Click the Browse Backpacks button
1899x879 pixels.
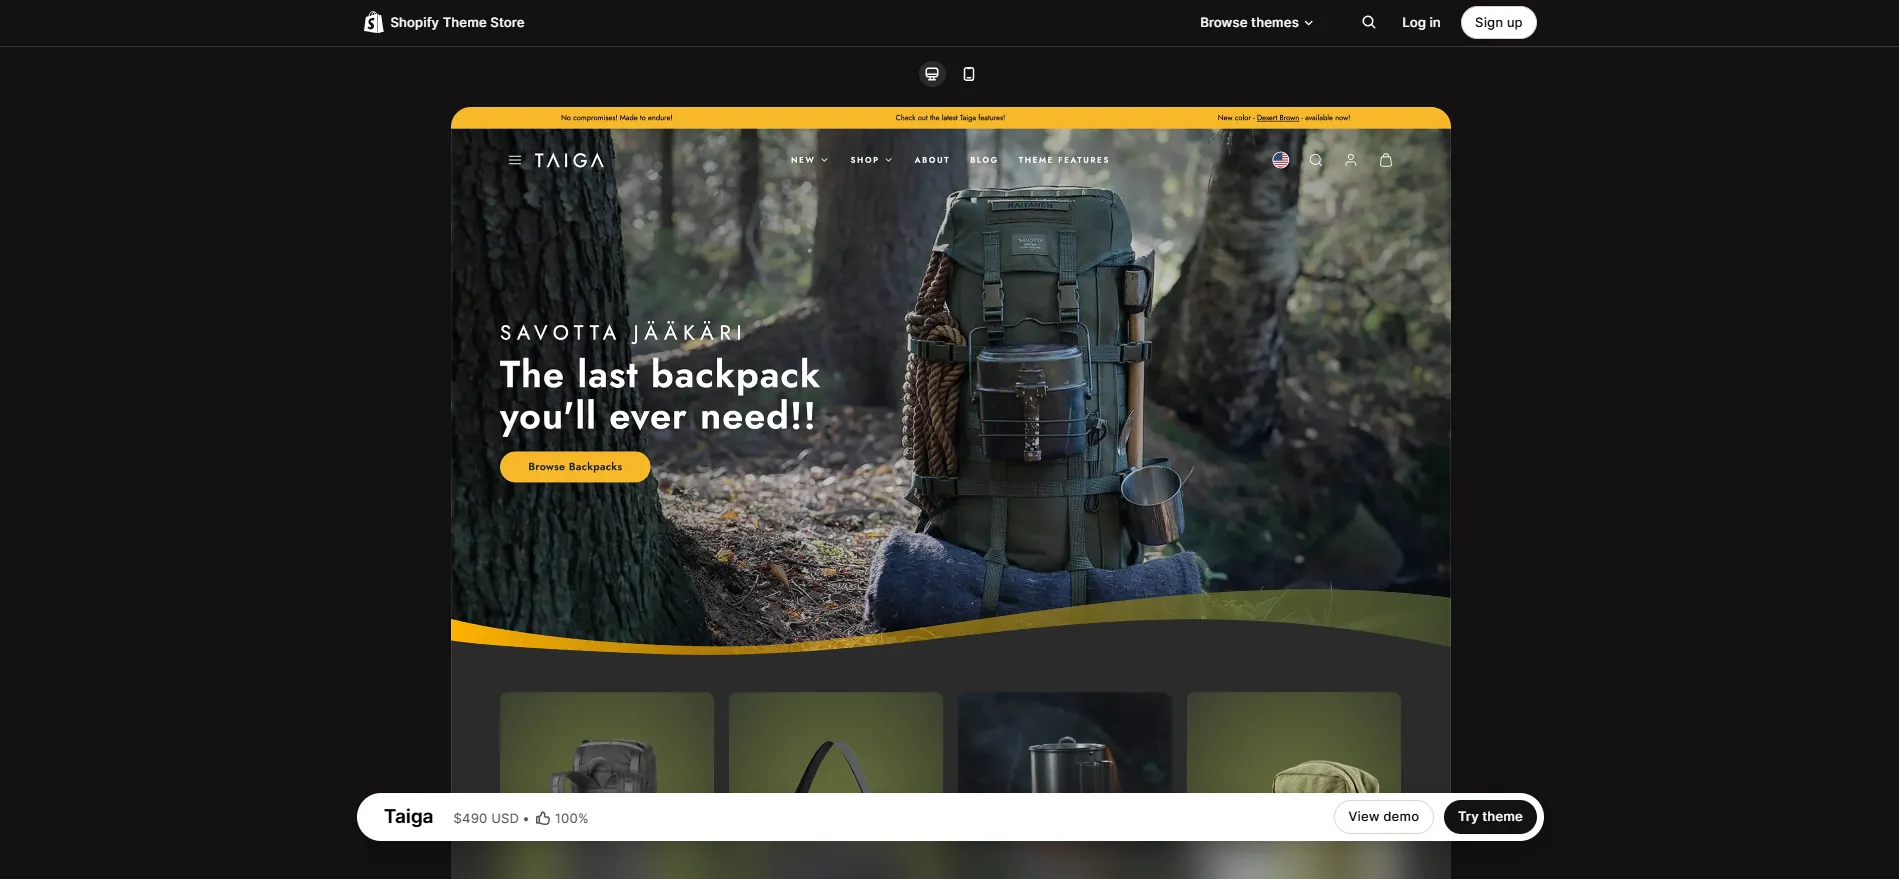coord(575,467)
